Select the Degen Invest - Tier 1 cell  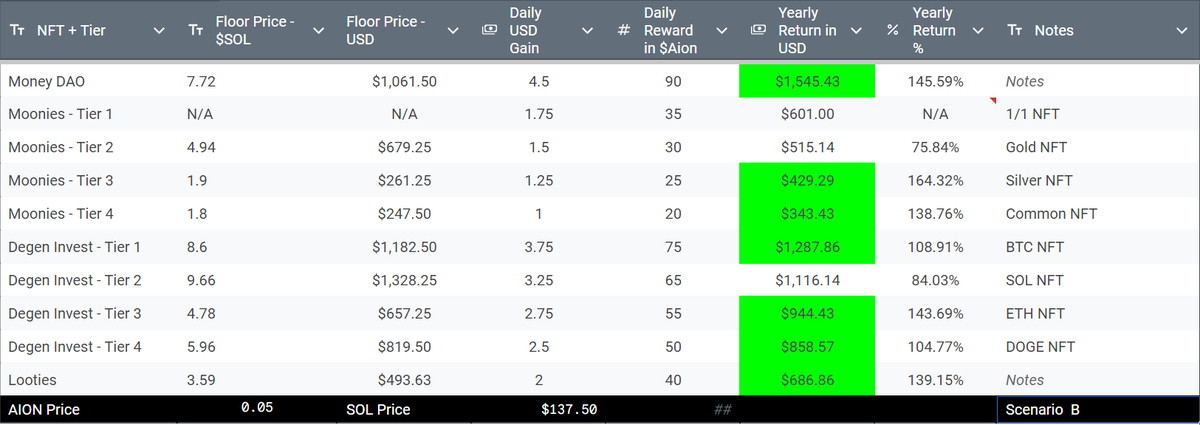click(x=89, y=247)
